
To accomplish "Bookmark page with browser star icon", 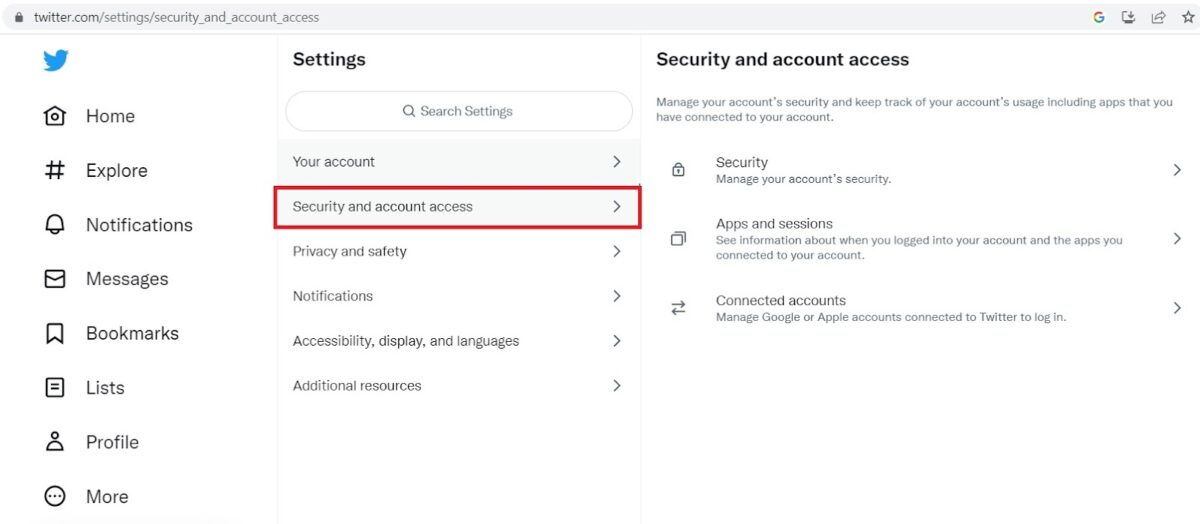I will click(x=1188, y=17).
